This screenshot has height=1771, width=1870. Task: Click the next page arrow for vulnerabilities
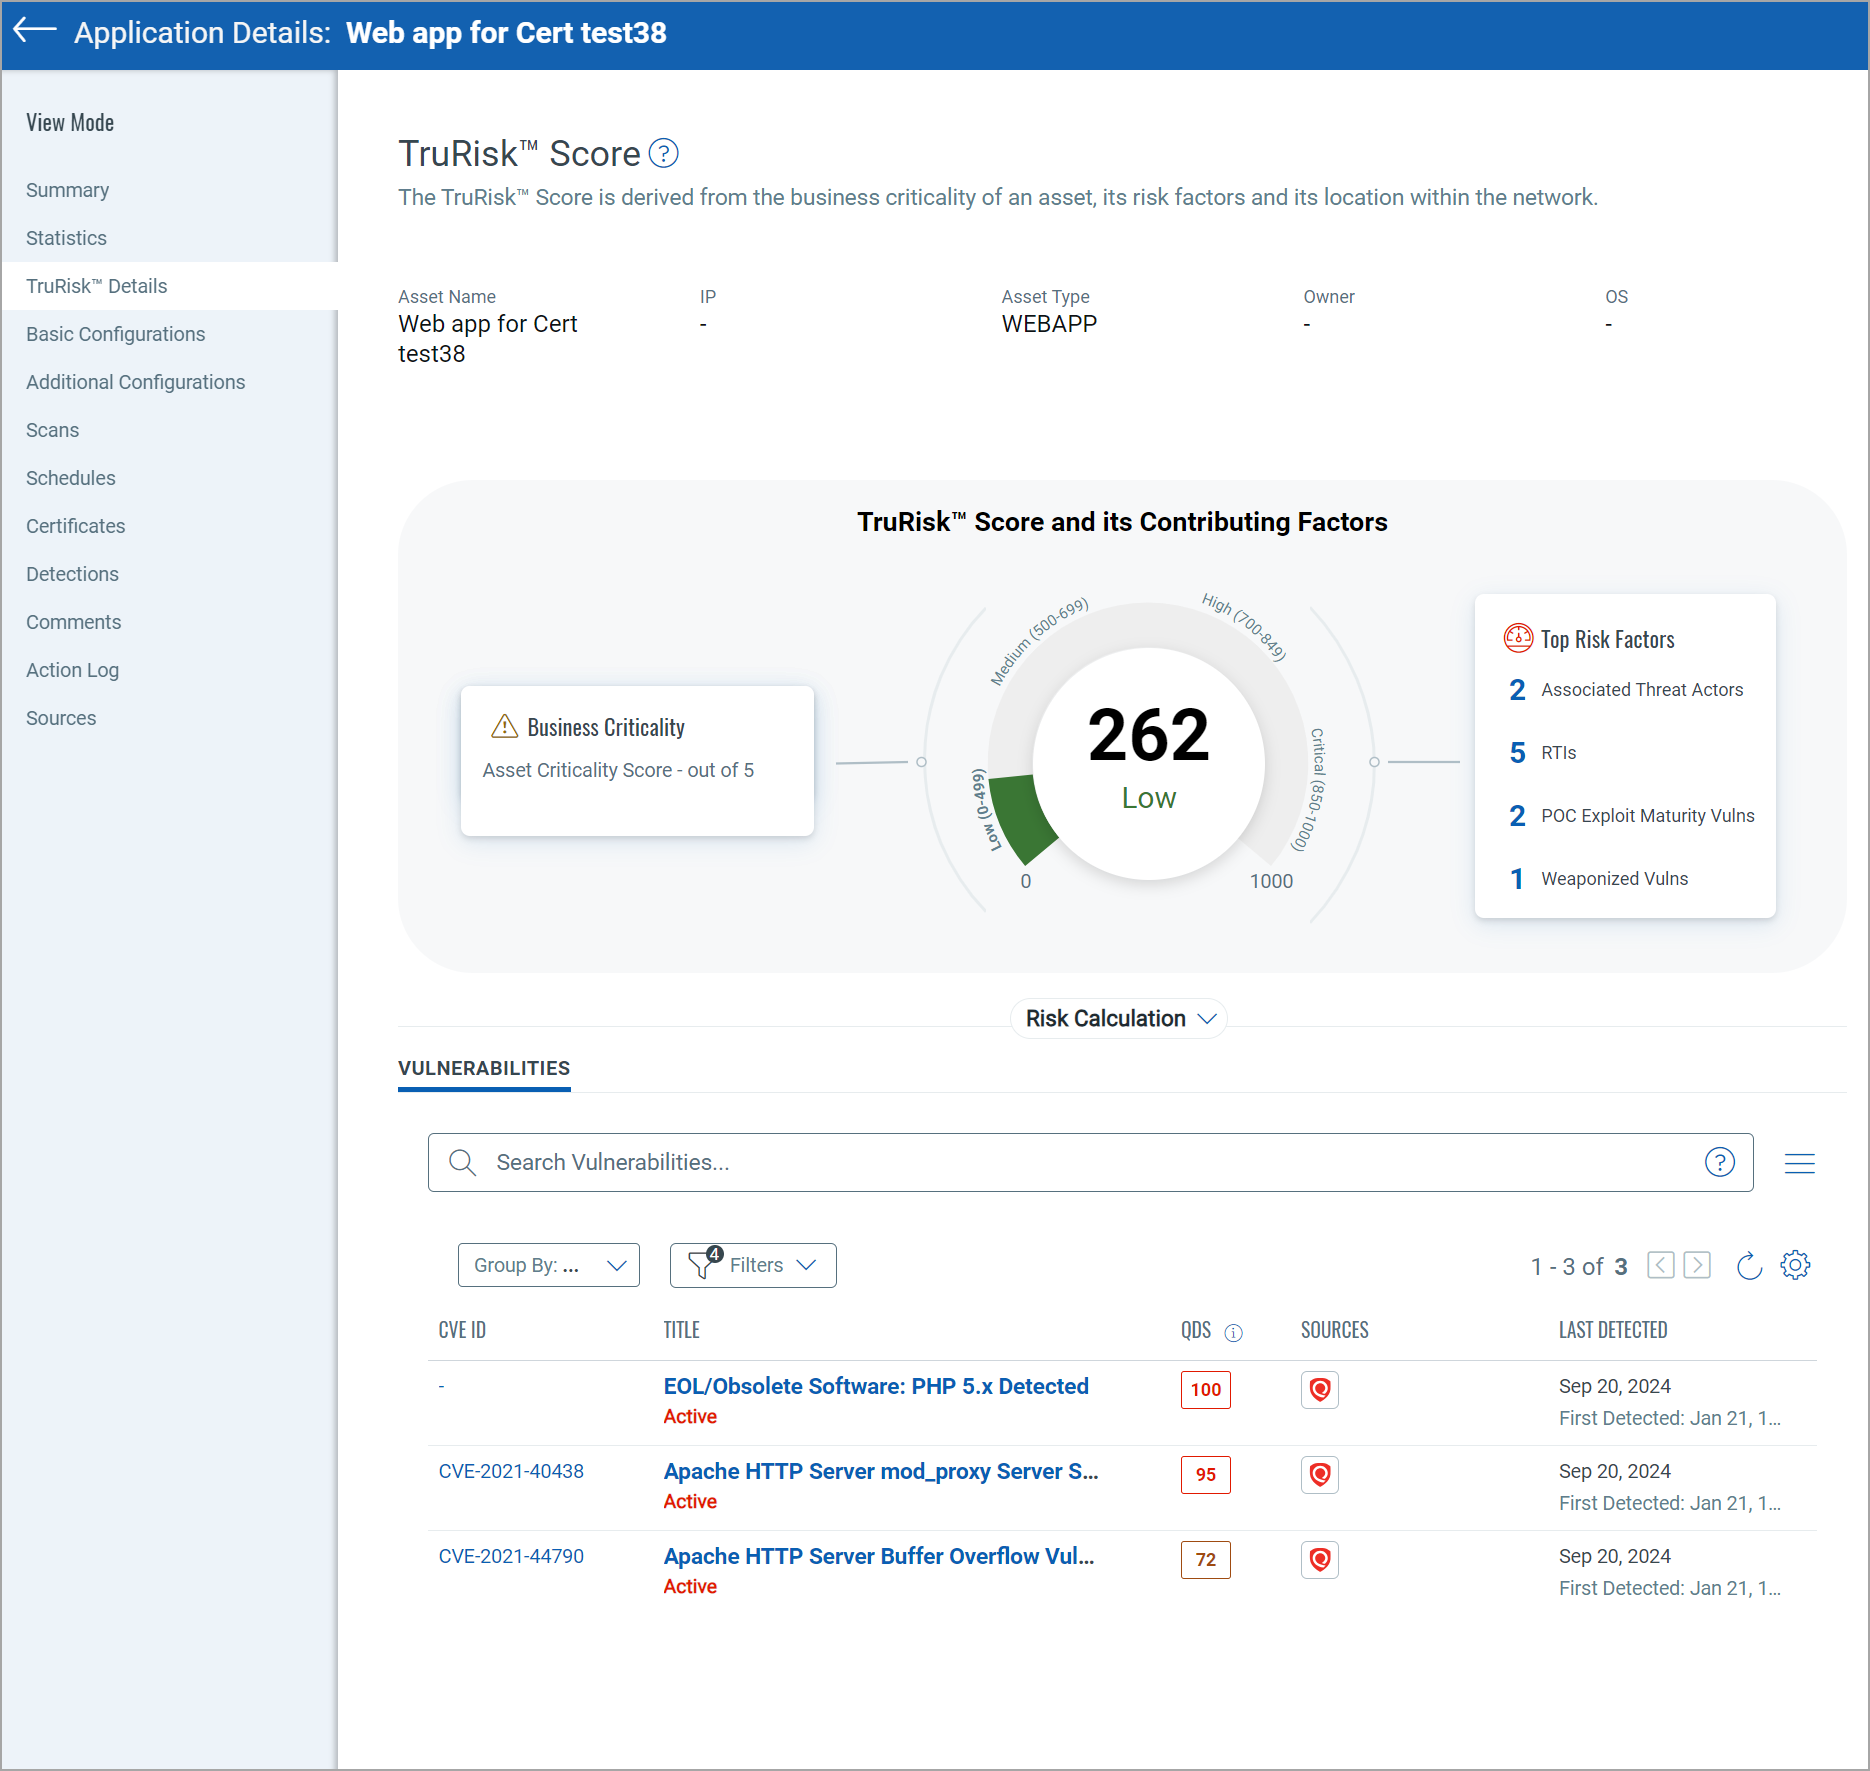[x=1697, y=1264]
